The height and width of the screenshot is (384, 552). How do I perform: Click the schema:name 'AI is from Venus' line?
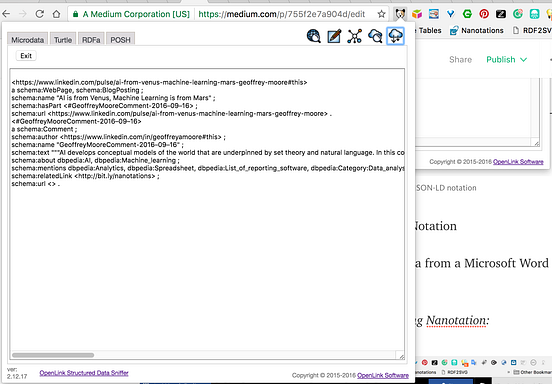tap(113, 98)
